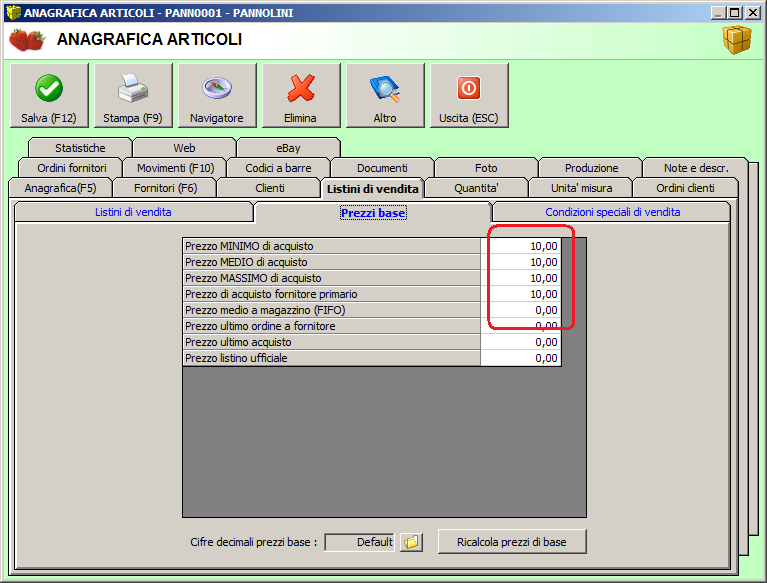Click the Salva (F12) green checkmark button

click(x=49, y=95)
